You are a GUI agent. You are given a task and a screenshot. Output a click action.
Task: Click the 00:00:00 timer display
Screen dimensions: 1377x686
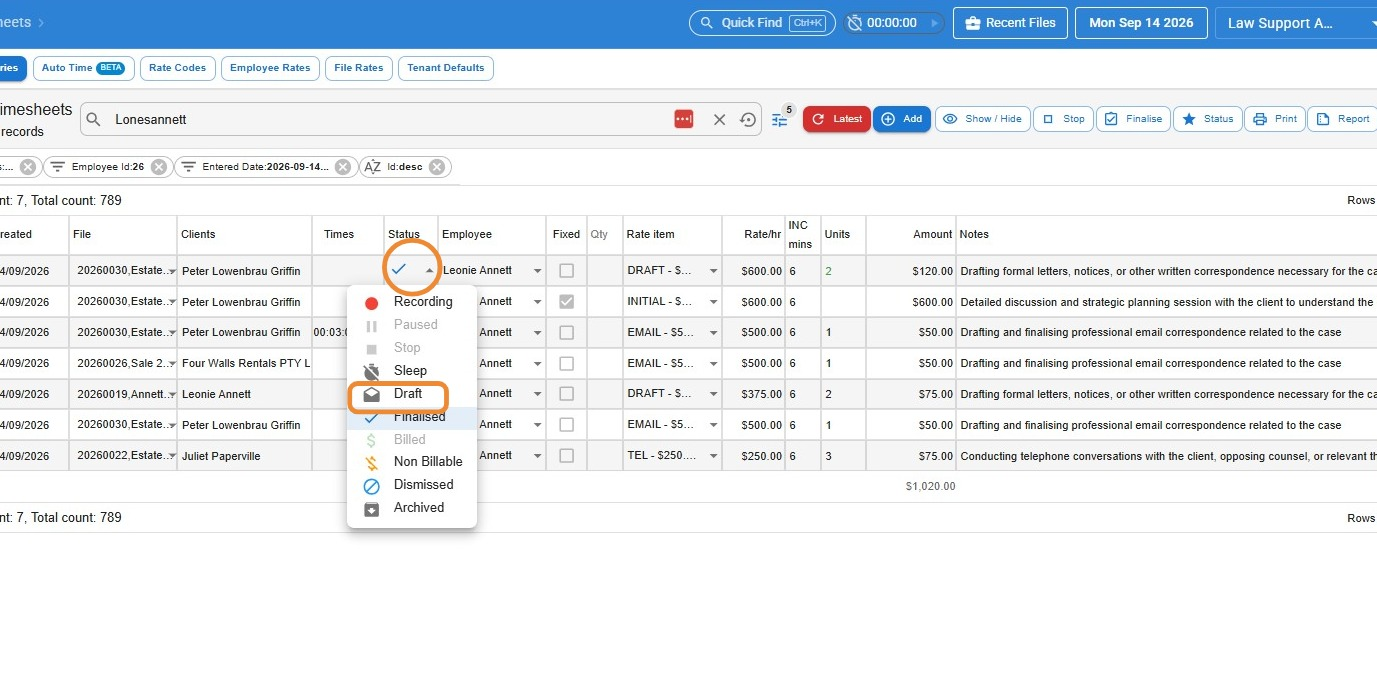[891, 23]
